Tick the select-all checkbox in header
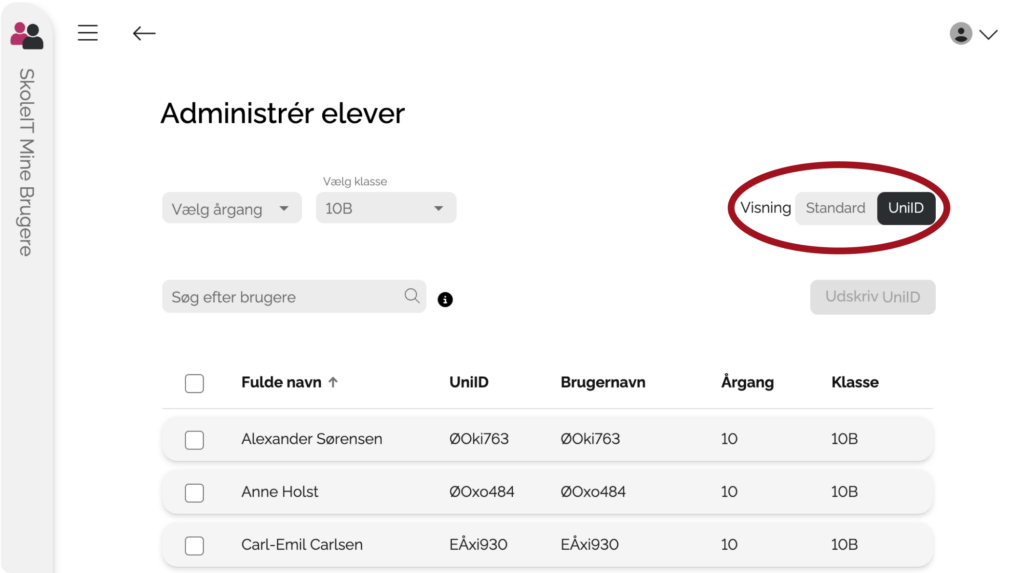The image size is (1024, 573). click(x=194, y=383)
